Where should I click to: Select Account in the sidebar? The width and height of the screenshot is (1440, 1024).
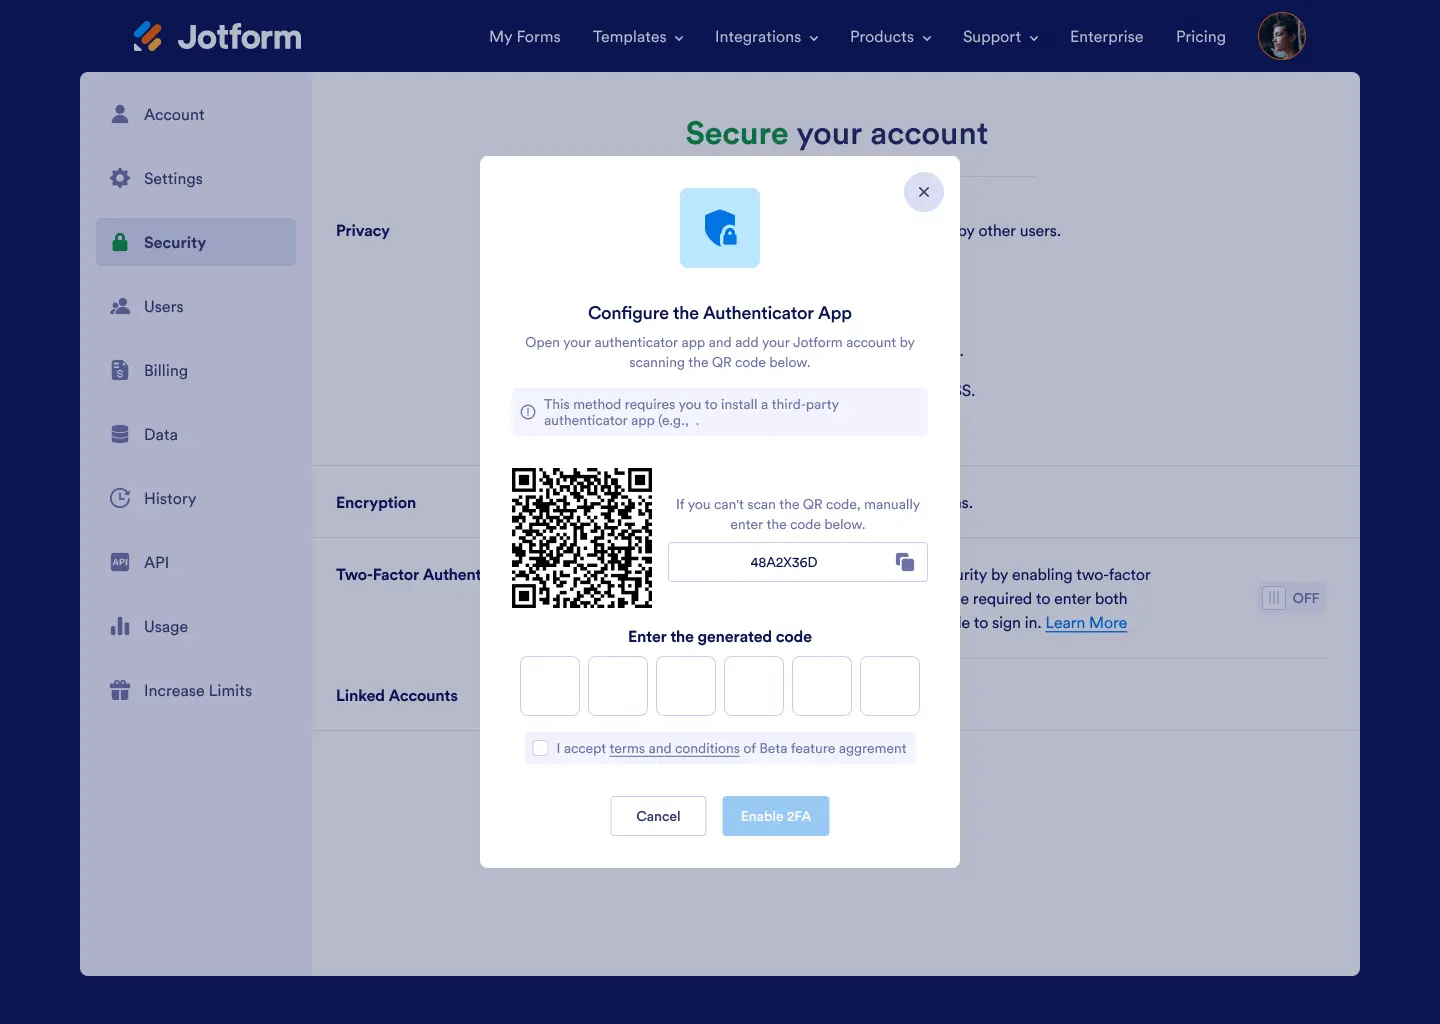point(196,114)
